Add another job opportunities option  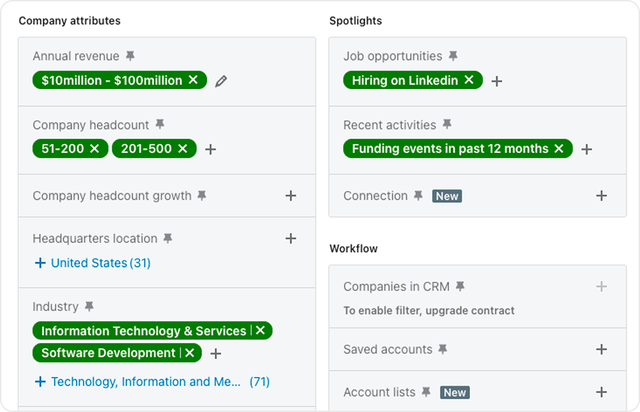tap(497, 81)
